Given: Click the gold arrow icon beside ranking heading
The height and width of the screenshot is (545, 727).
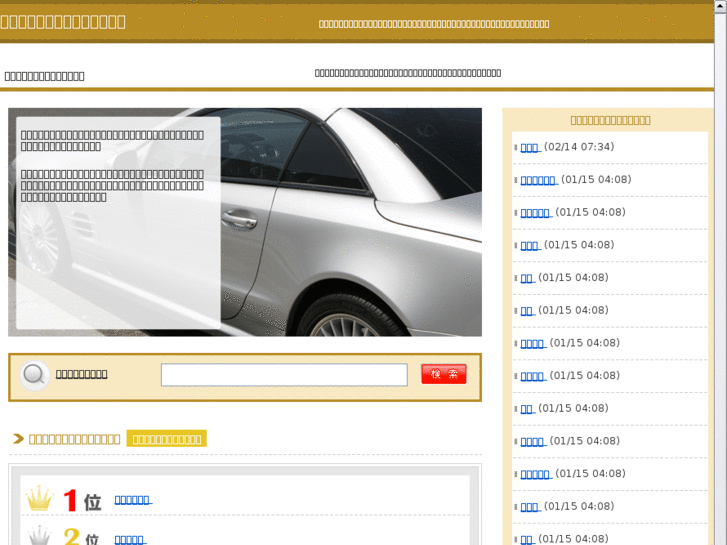Looking at the screenshot, I should click(x=18, y=439).
